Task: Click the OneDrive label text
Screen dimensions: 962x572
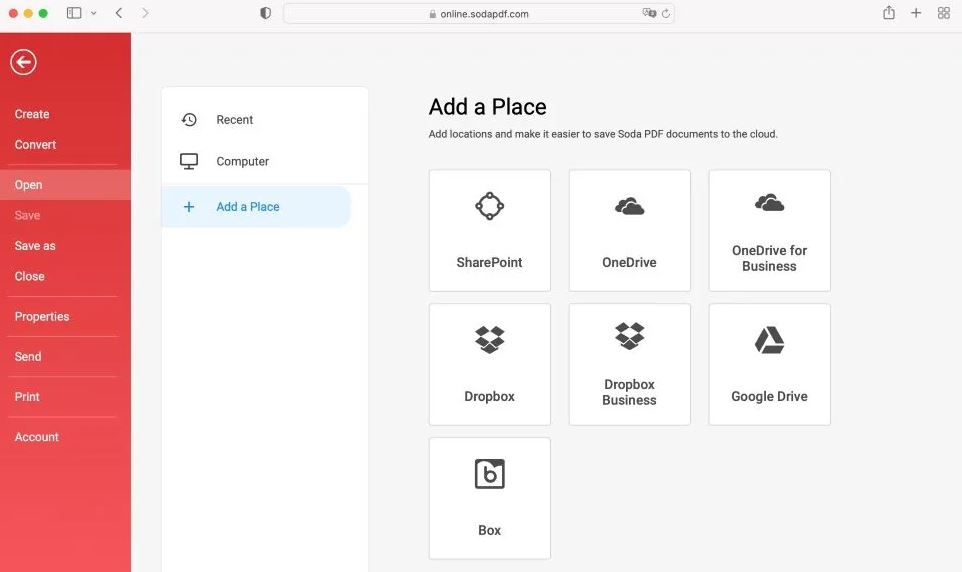Action: click(x=629, y=263)
